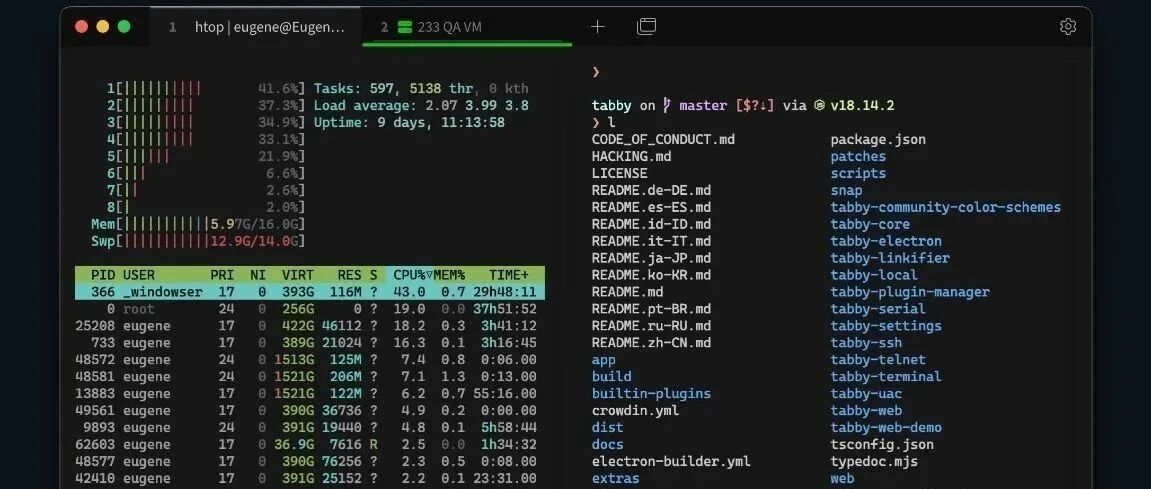Click the HACKING.md file name
This screenshot has height=489, width=1151.
point(631,156)
